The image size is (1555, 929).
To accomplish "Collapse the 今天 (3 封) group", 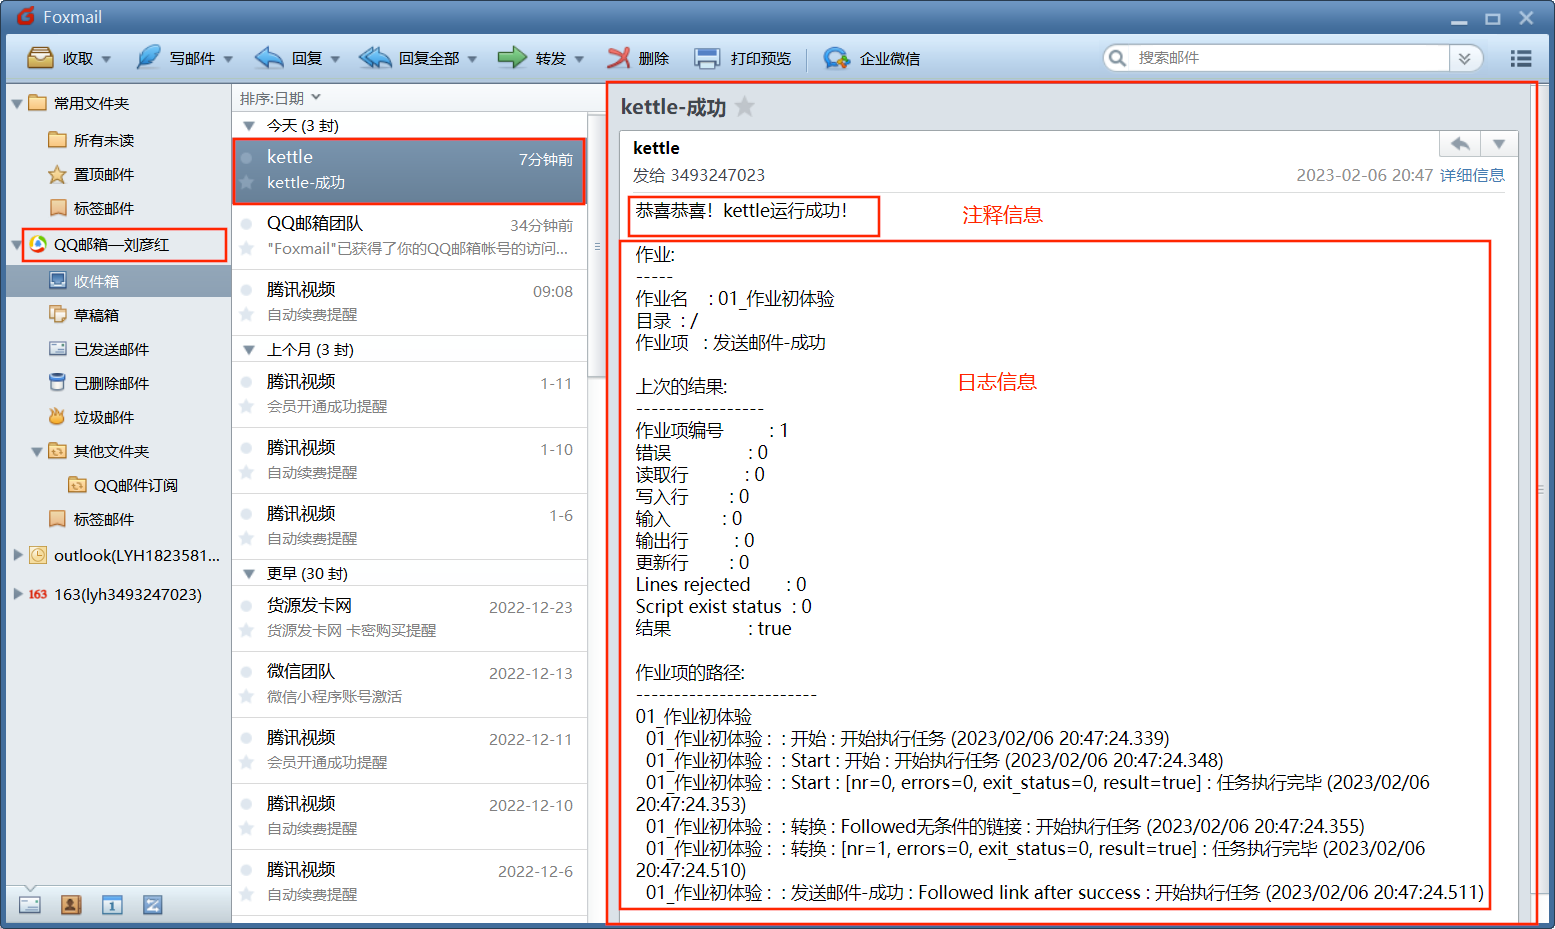I will point(249,126).
